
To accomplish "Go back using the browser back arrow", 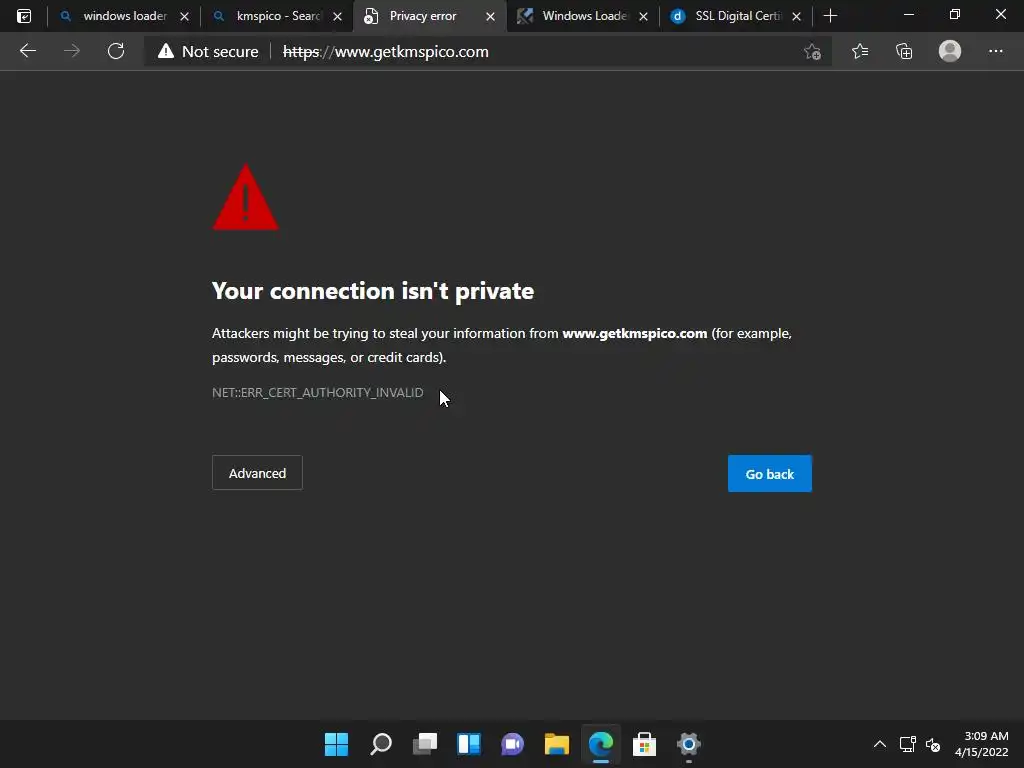I will point(27,51).
